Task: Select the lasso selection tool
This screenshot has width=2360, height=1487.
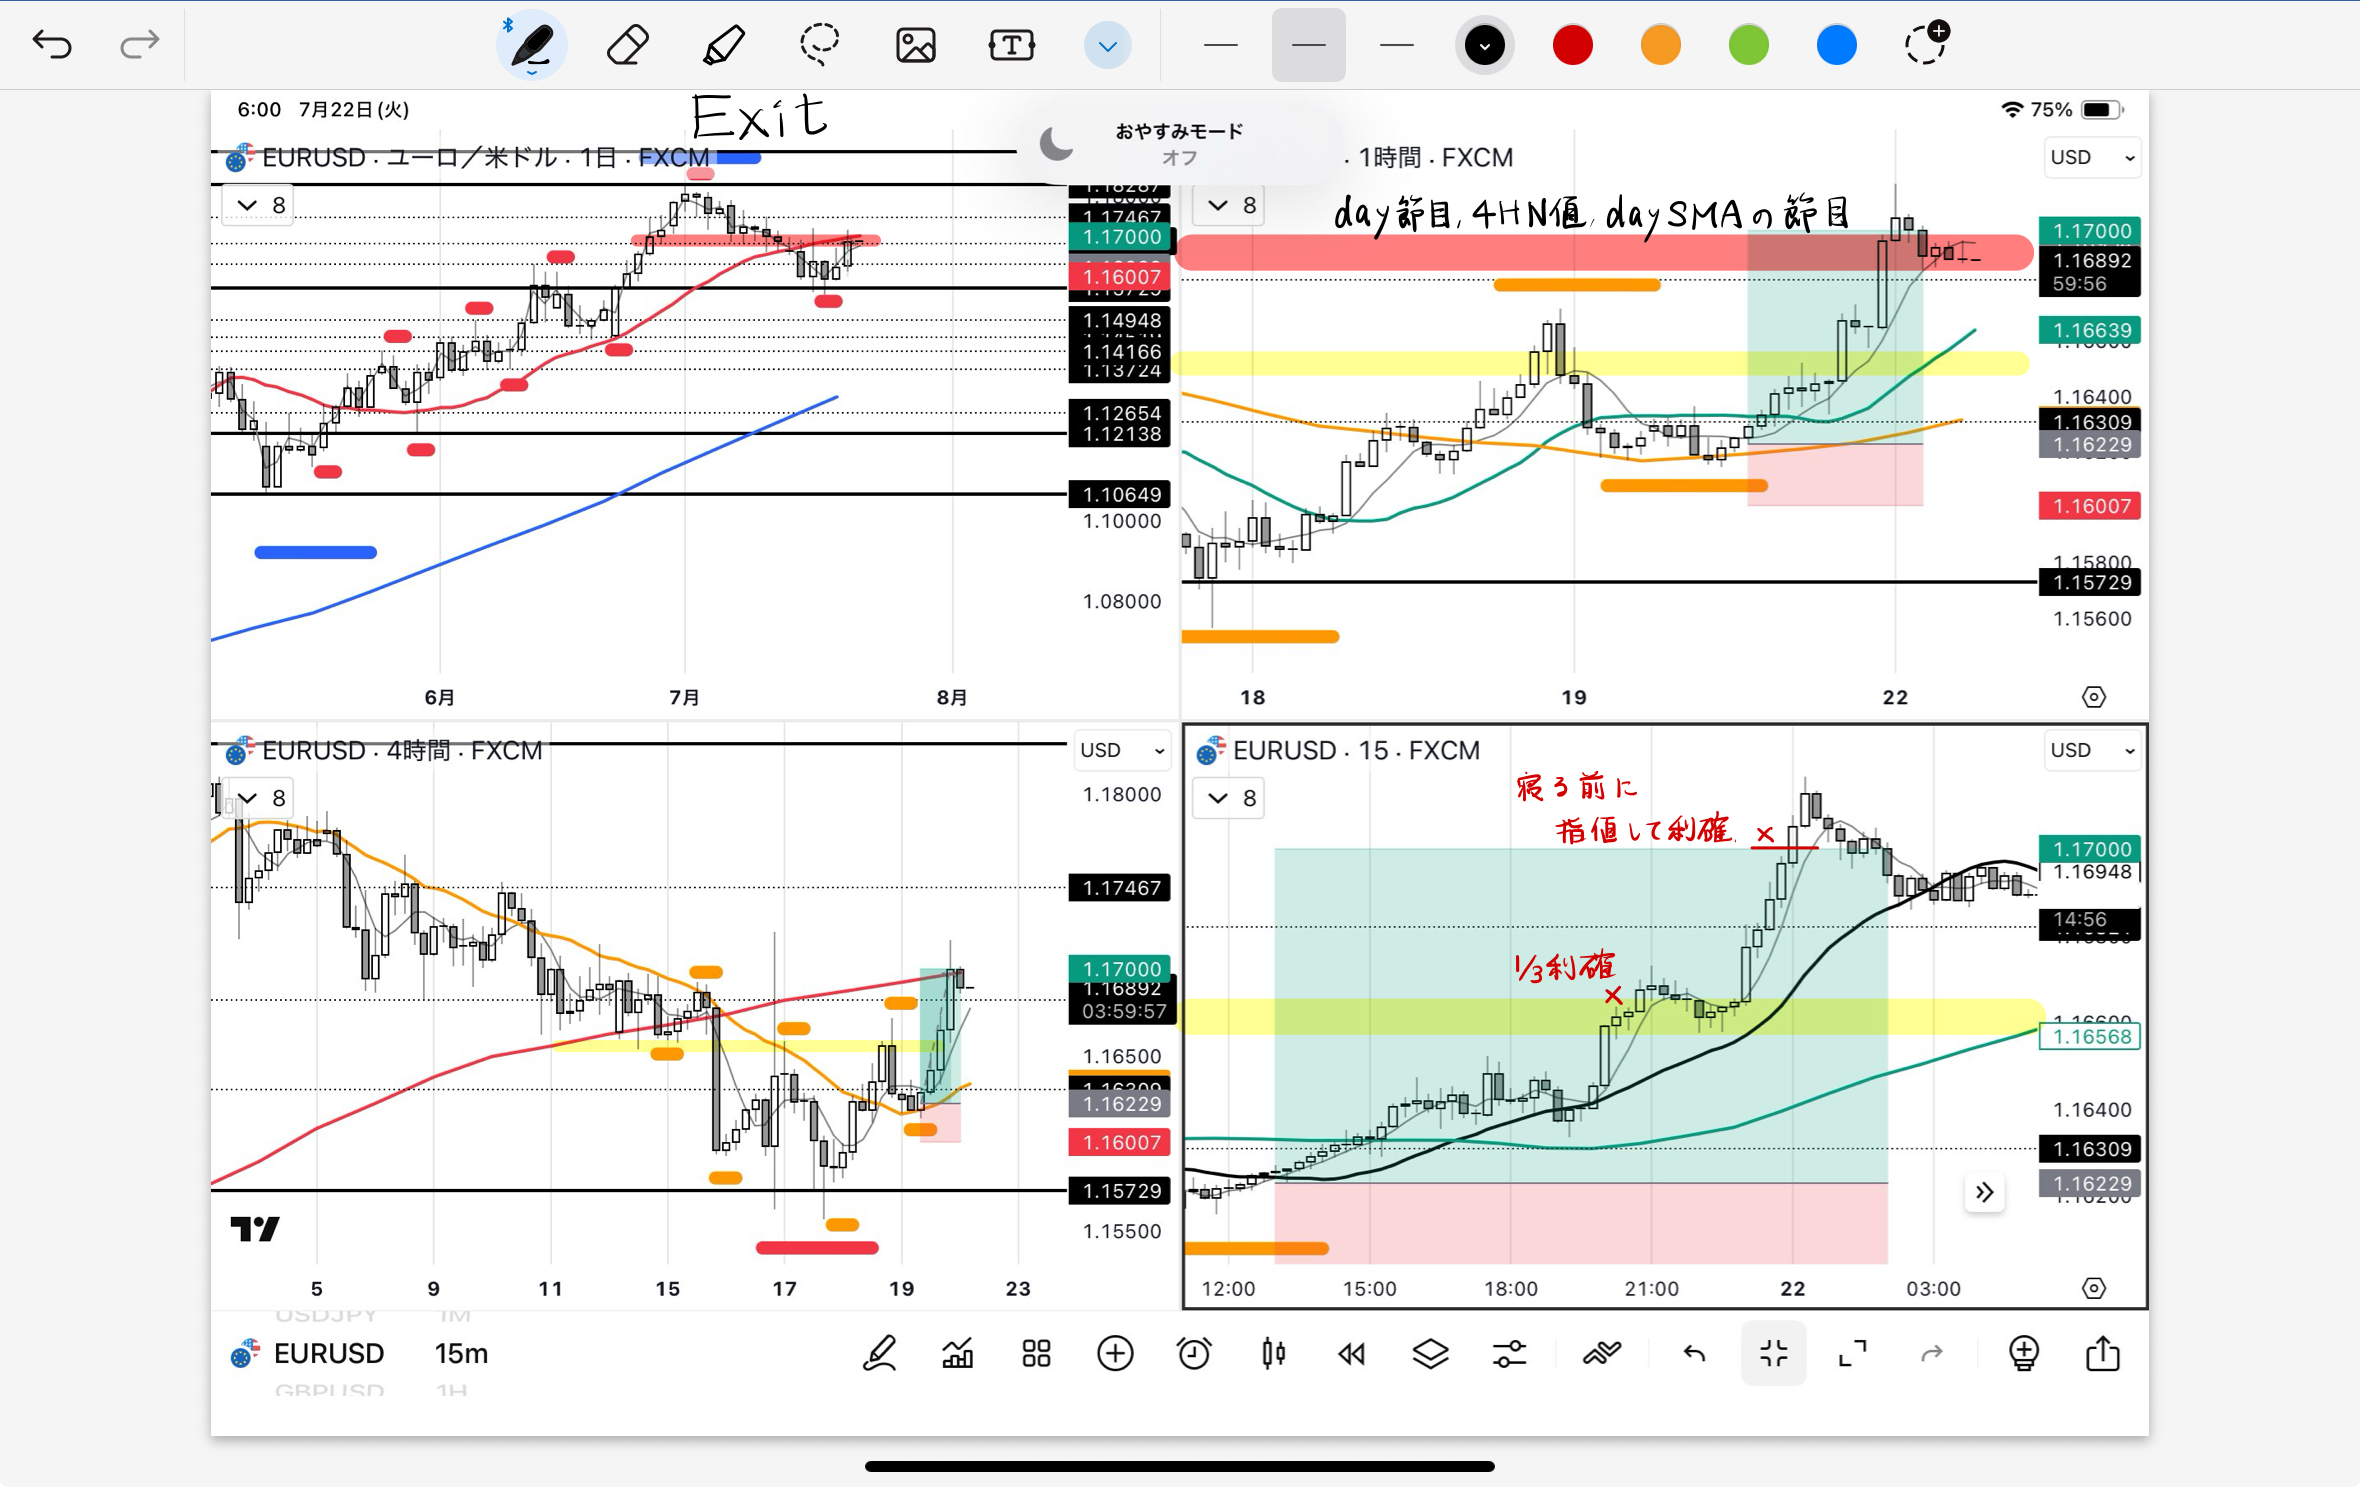Action: (x=819, y=45)
